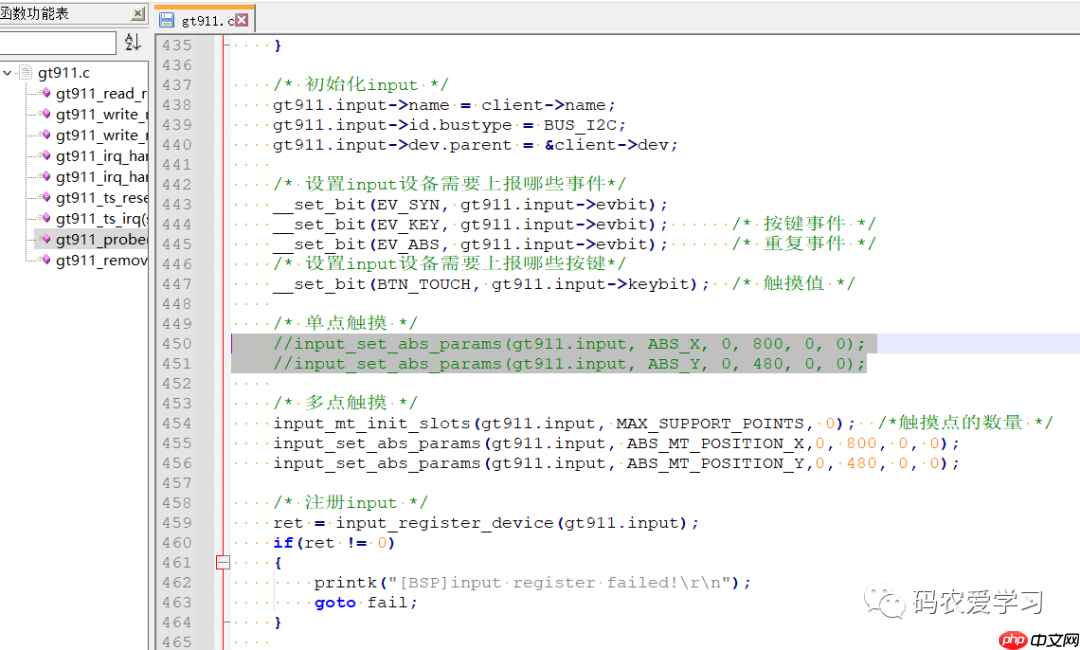Image resolution: width=1080 pixels, height=650 pixels.
Task: Select gt911.c file tree root
Action: [64, 72]
